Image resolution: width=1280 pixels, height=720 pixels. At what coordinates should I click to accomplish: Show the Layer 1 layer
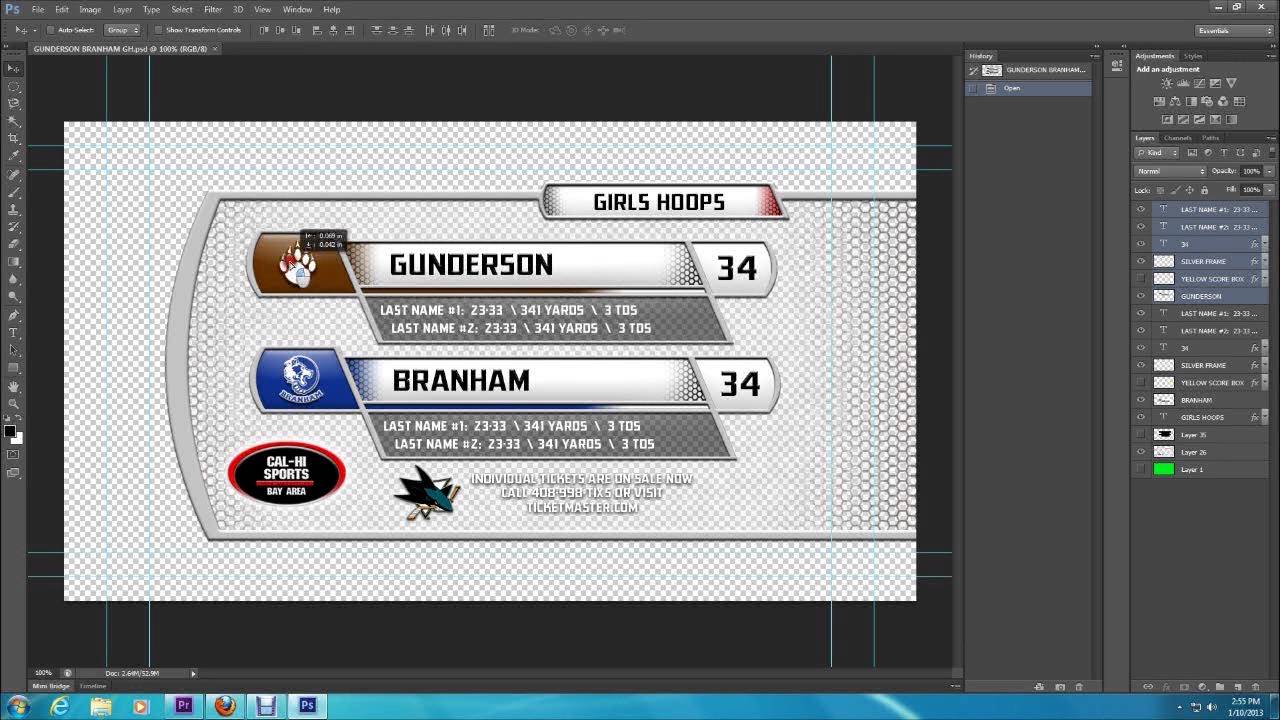pos(1140,469)
